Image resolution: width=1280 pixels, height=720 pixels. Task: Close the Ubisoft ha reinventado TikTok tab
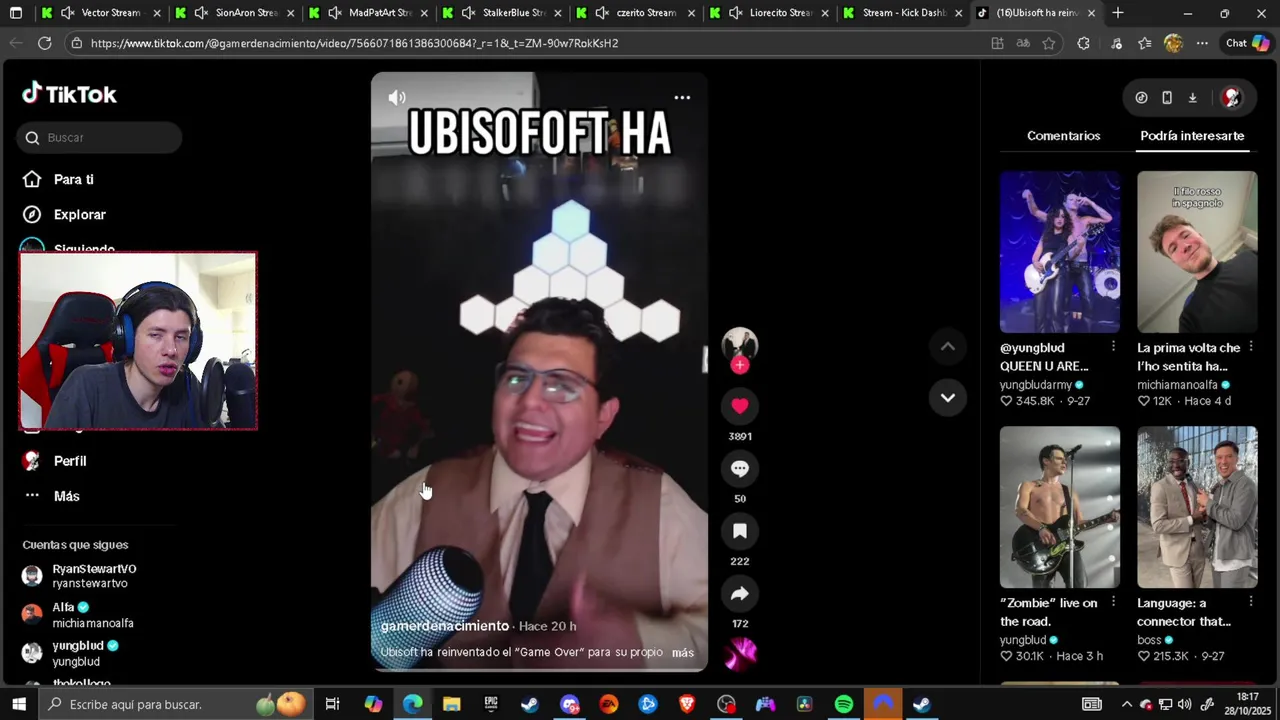[1091, 13]
